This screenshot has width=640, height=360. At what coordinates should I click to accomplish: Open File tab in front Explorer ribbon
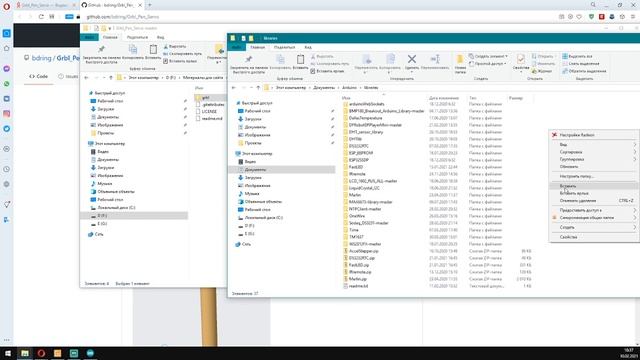236,47
